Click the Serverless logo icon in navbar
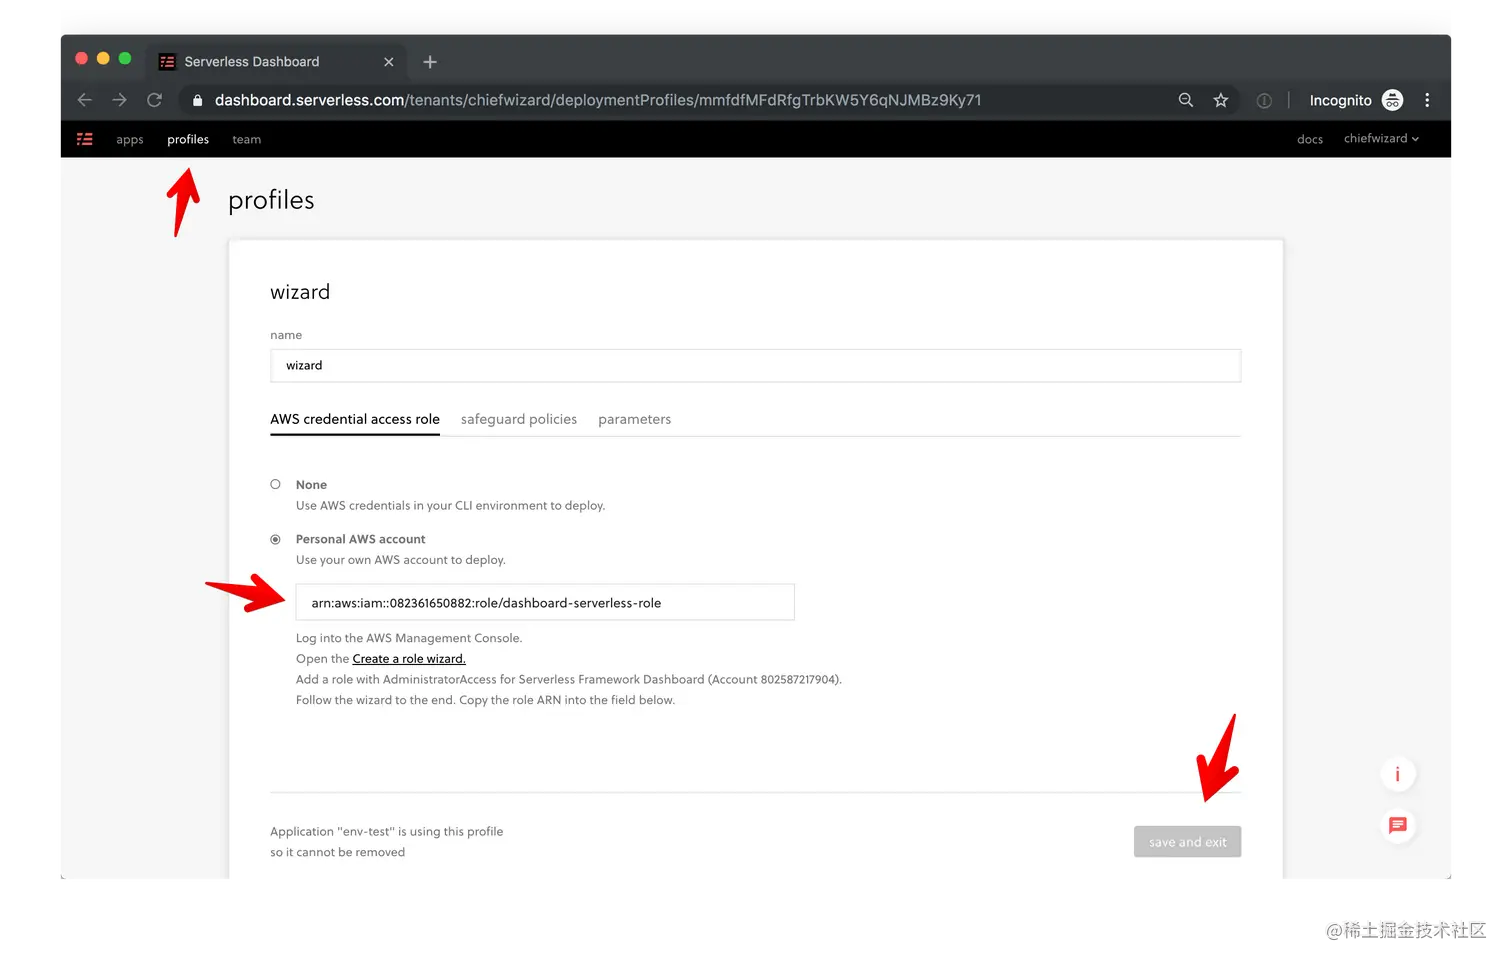 85,139
